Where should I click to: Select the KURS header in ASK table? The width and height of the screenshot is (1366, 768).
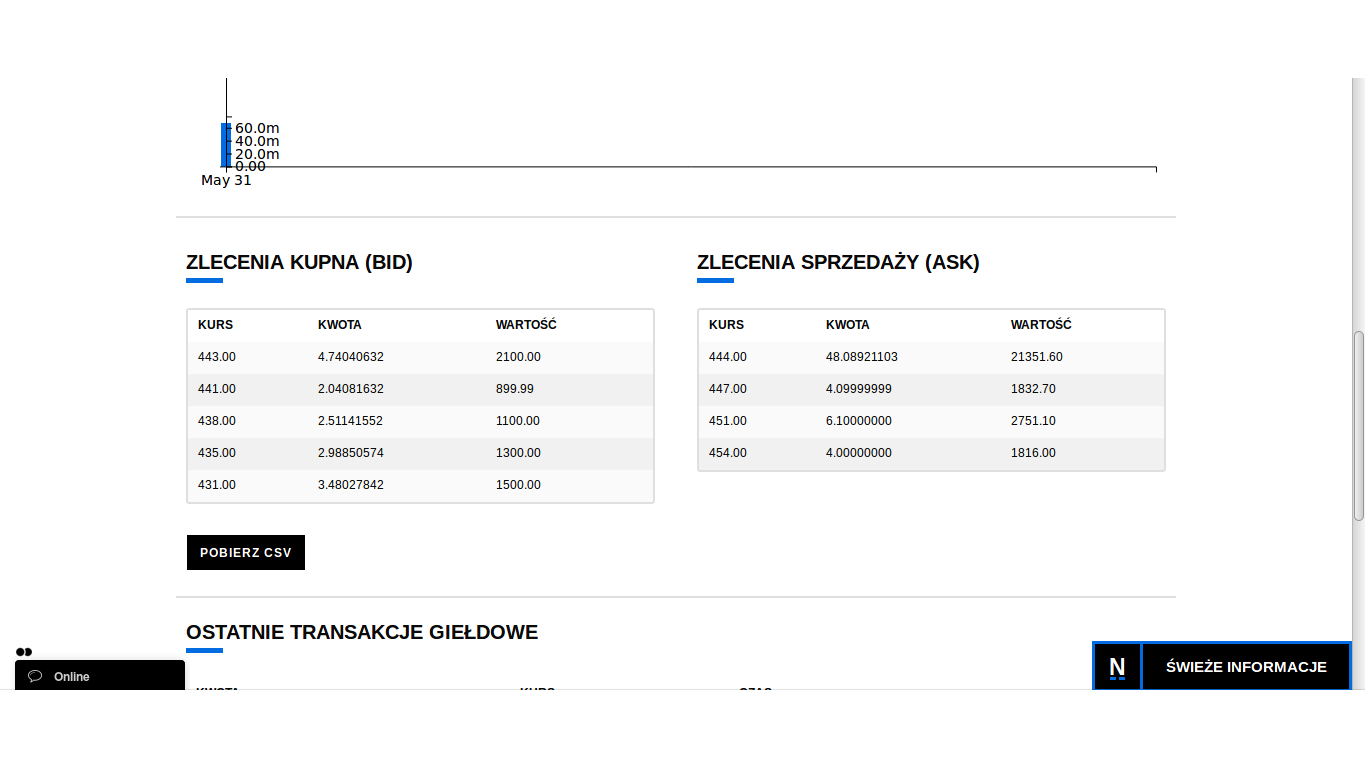726,325
